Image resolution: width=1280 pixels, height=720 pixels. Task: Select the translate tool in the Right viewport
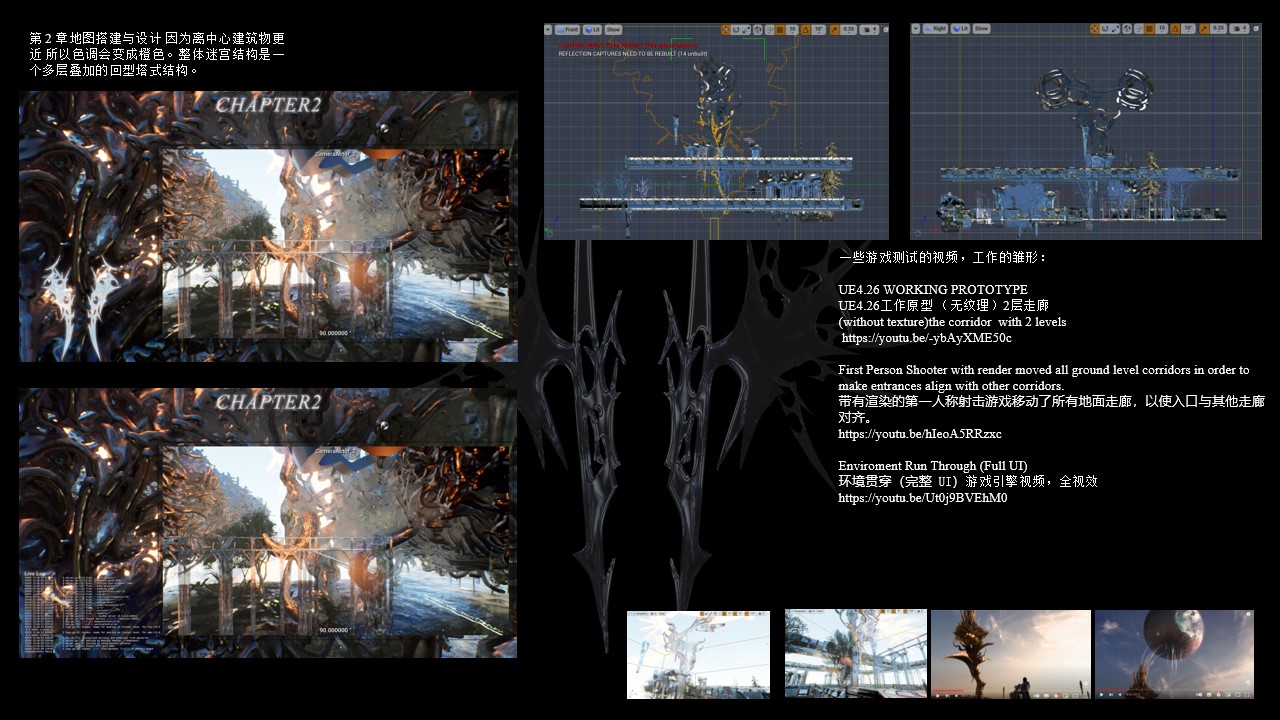coord(1095,29)
